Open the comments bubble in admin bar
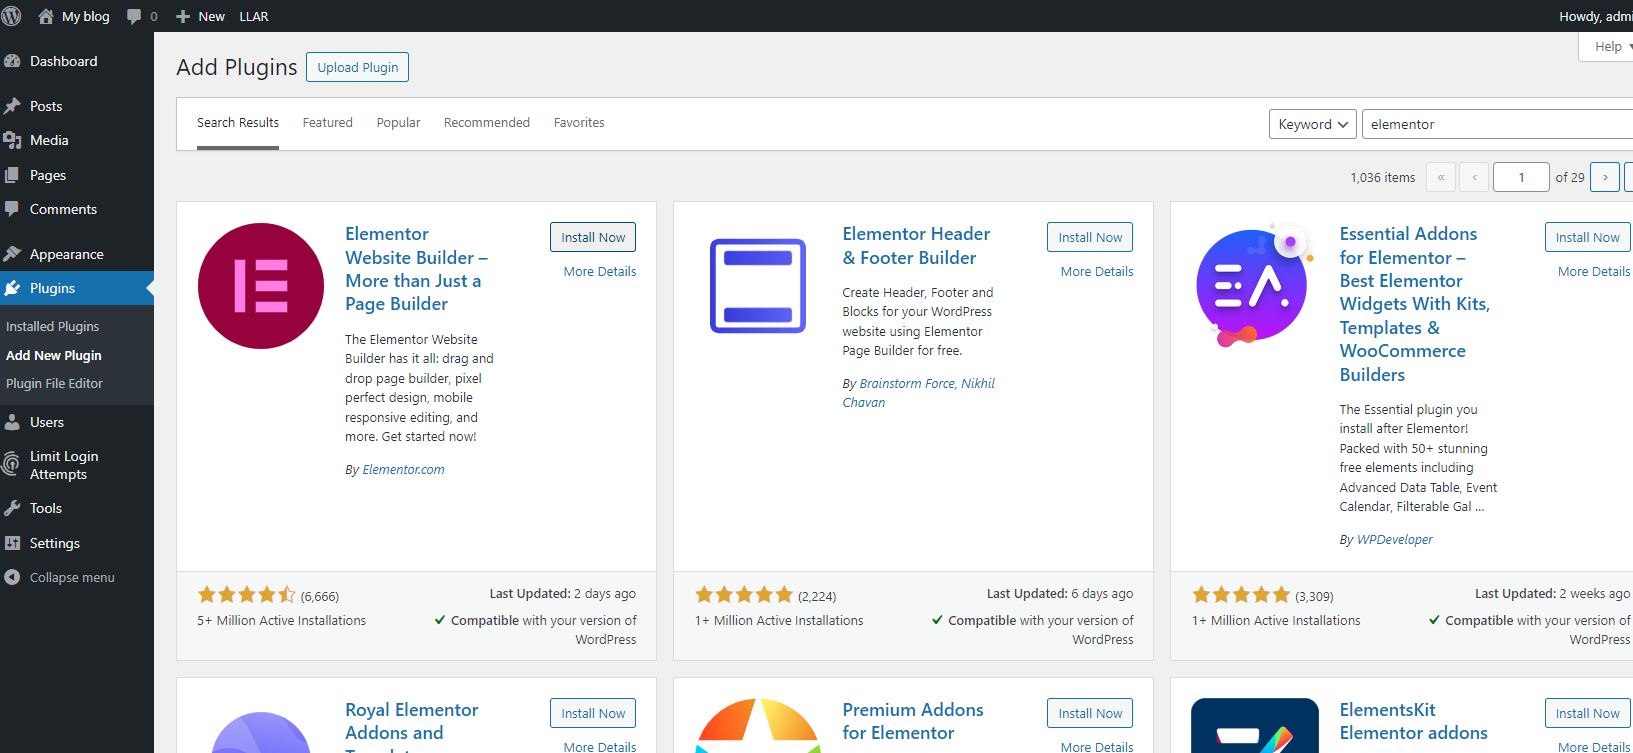The height and width of the screenshot is (753, 1633). [134, 16]
